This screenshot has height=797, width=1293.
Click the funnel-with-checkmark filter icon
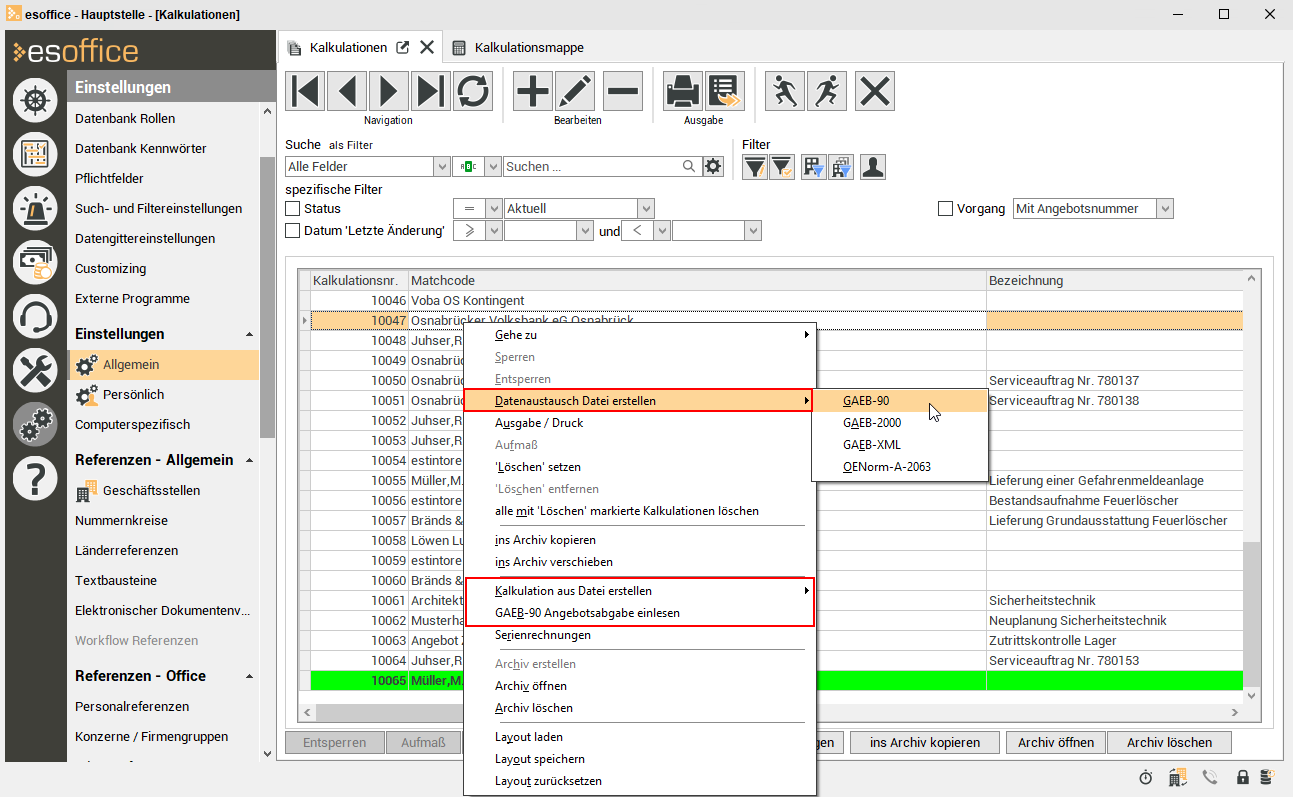click(x=782, y=167)
